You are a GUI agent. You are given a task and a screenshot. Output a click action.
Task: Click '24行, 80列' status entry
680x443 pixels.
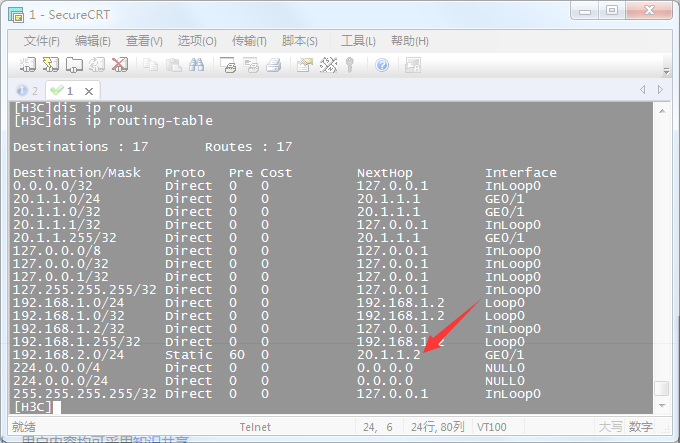pos(437,427)
